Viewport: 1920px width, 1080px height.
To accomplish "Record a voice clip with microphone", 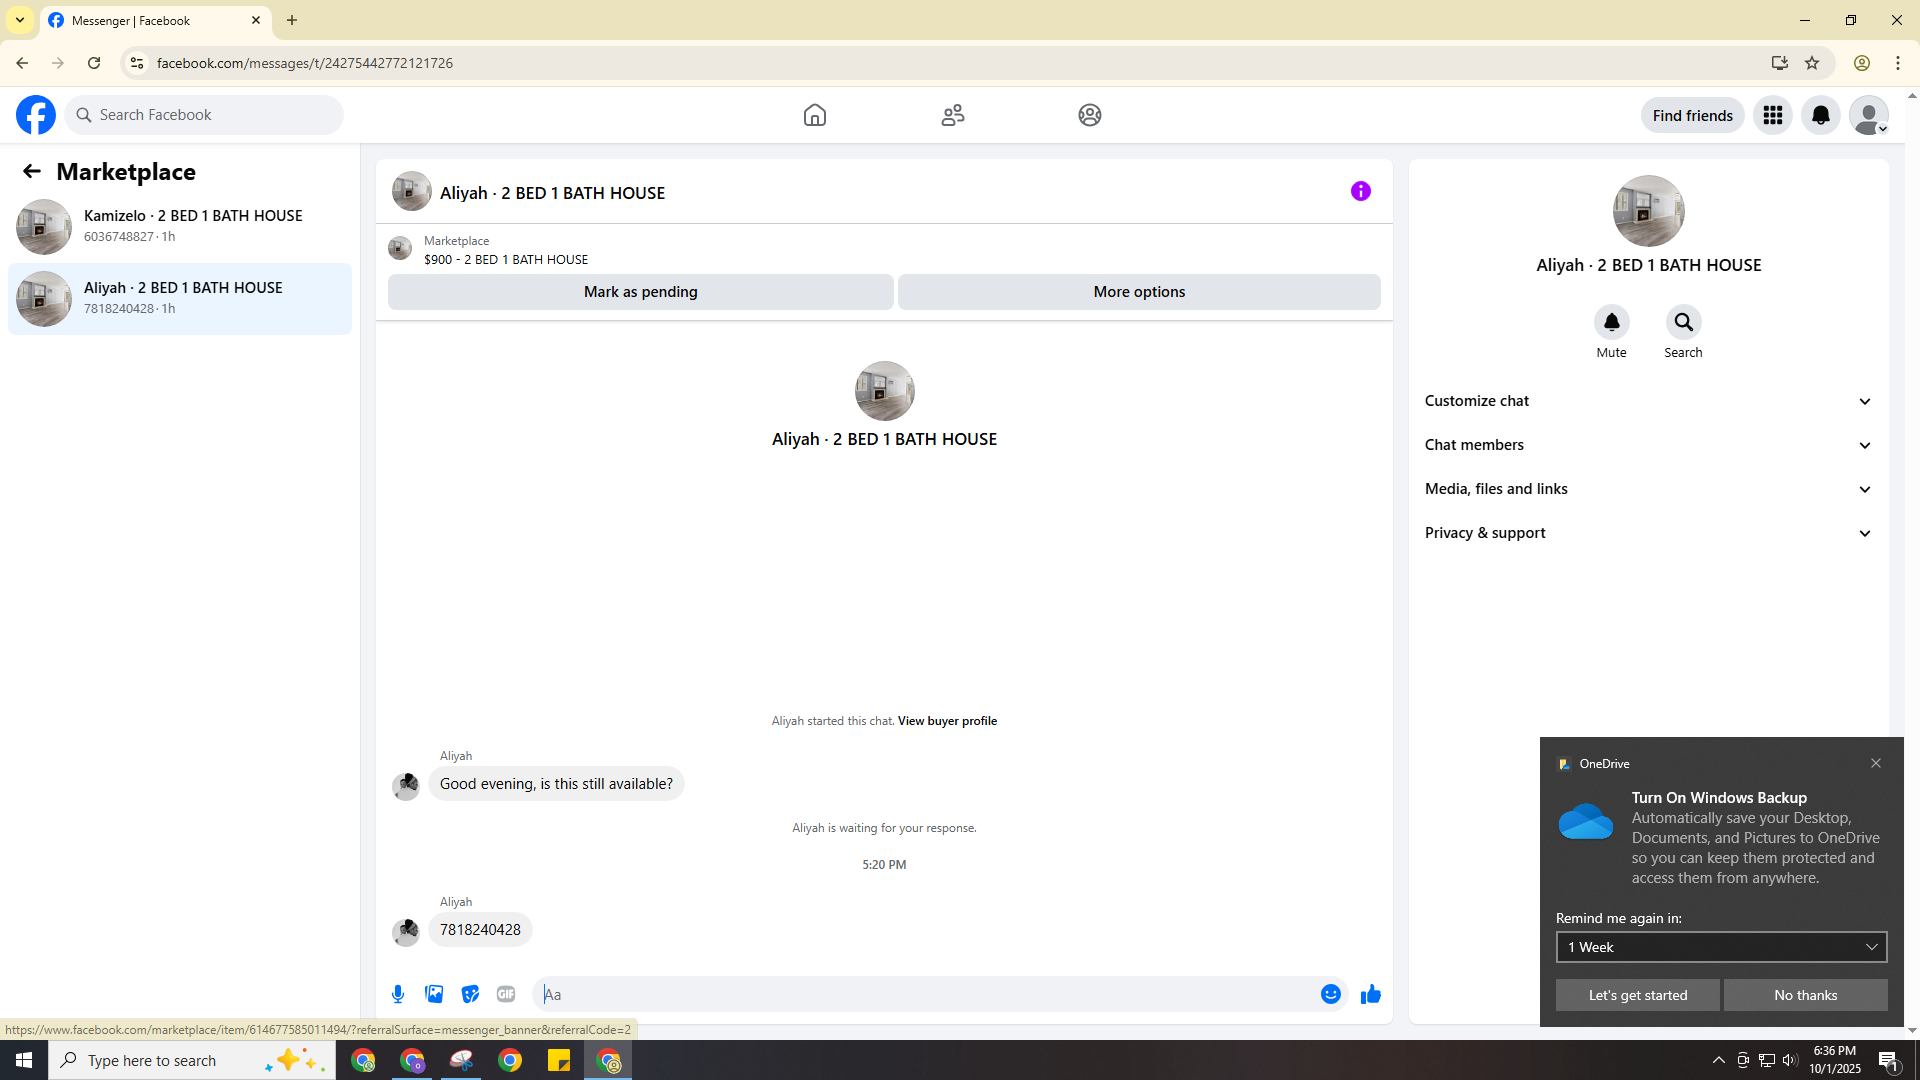I will (398, 994).
